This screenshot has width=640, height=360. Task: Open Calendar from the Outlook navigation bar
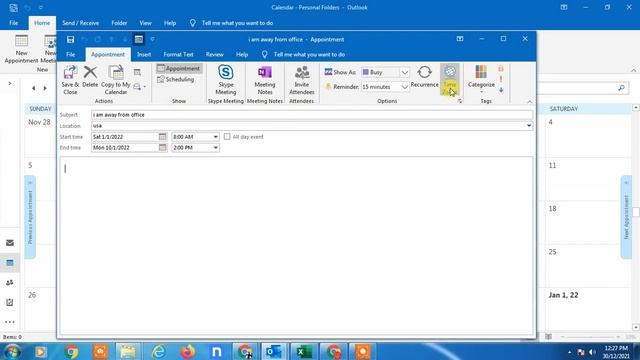10,263
